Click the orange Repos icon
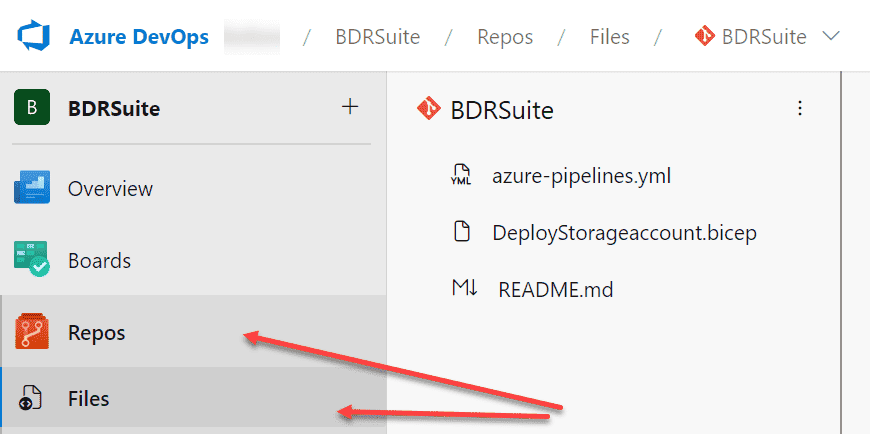 point(32,331)
